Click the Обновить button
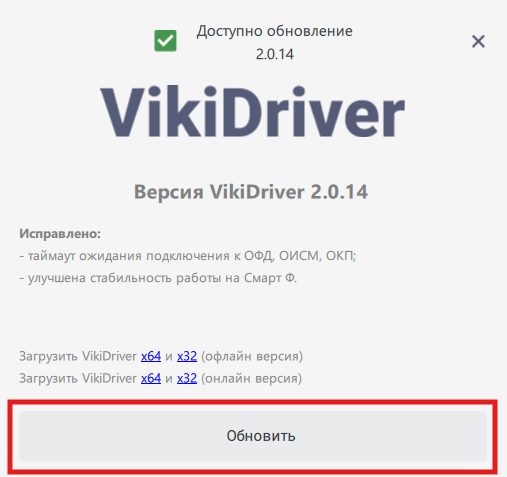Screen dimensions: 507x477 [x=253, y=436]
